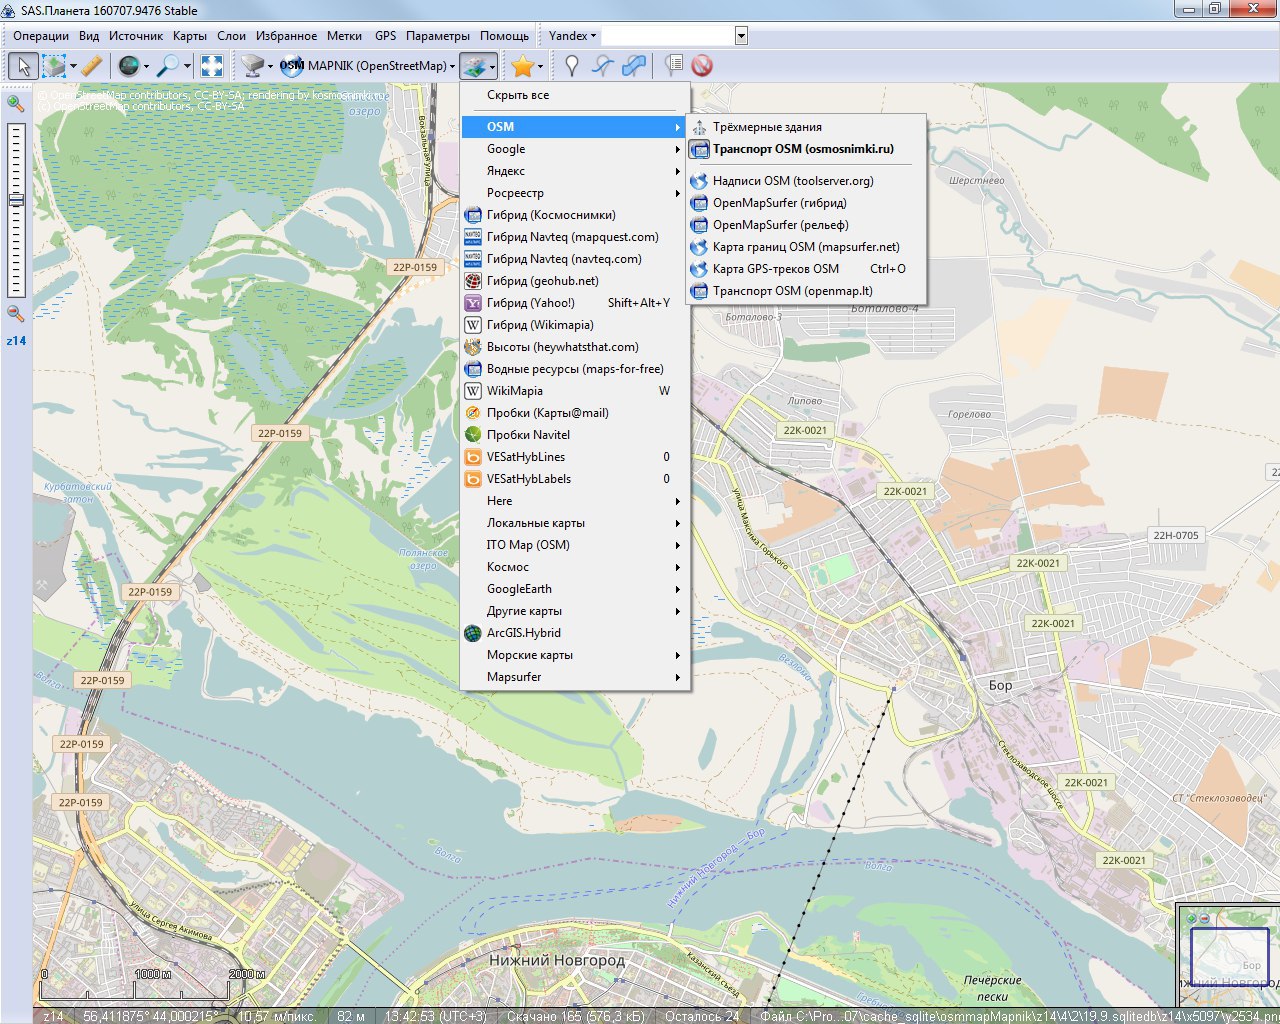Toggle Транспорт OSM (openmap.lt) layer
Screen dimensions: 1280x1024
(x=806, y=291)
